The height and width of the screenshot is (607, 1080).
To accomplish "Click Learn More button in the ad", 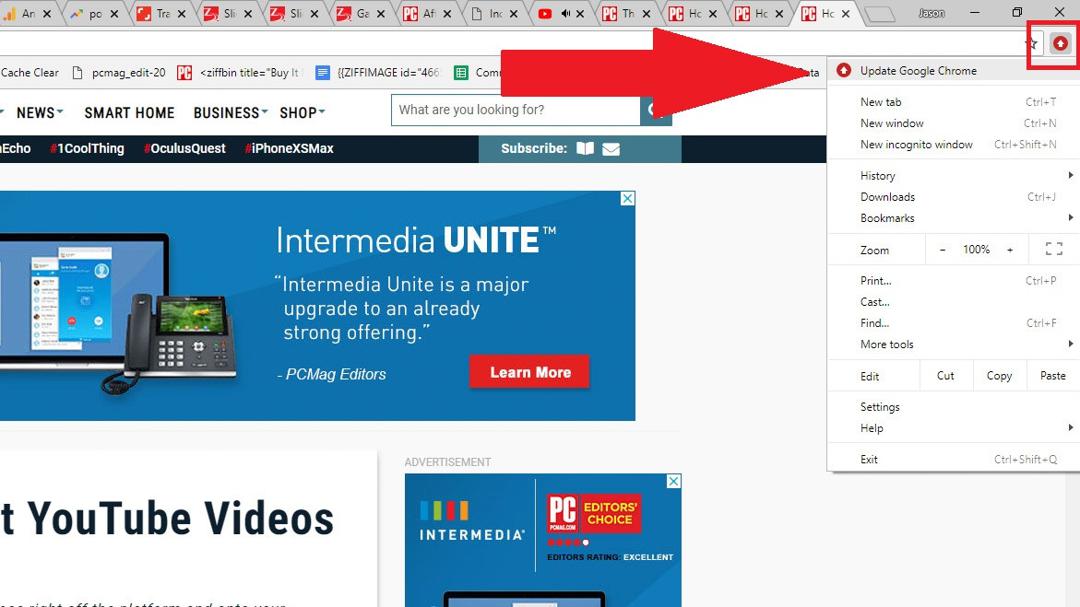I will 530,372.
